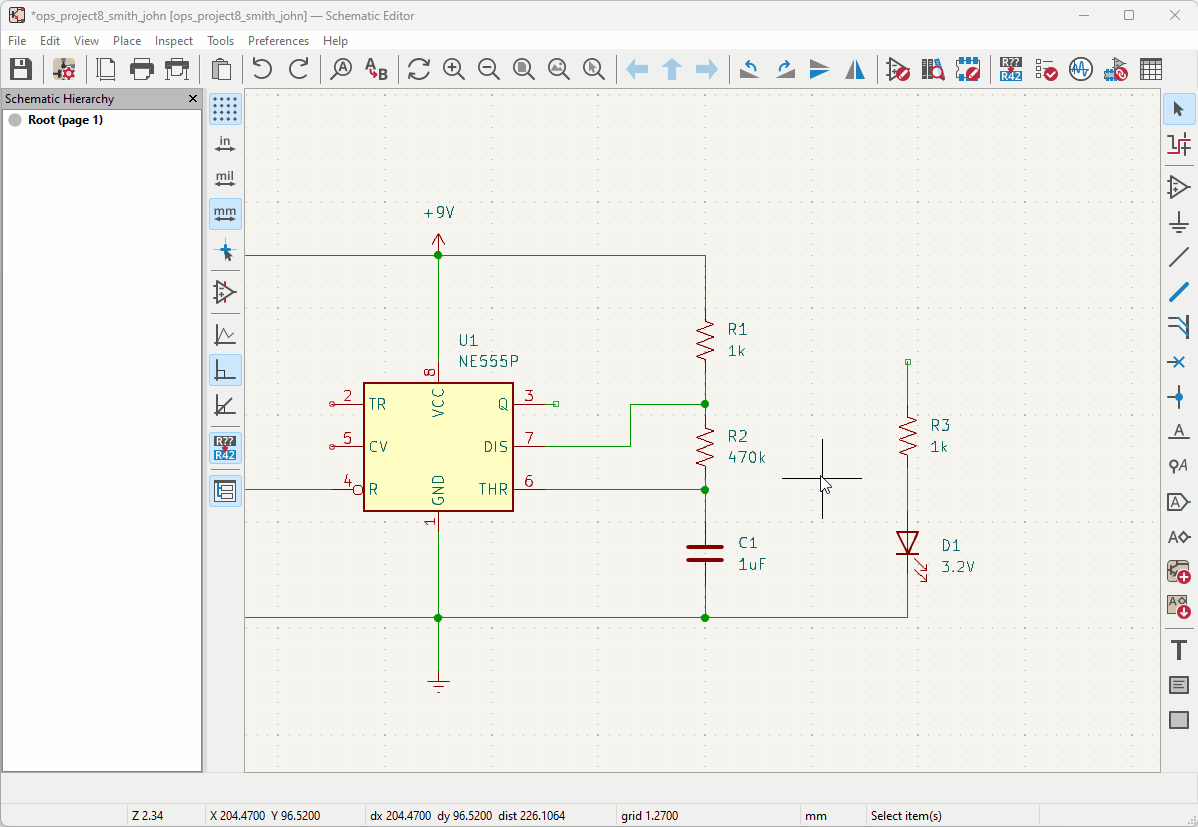Image resolution: width=1198 pixels, height=827 pixels.
Task: Click the R3 resistor symbol in the schematic
Action: pos(907,436)
